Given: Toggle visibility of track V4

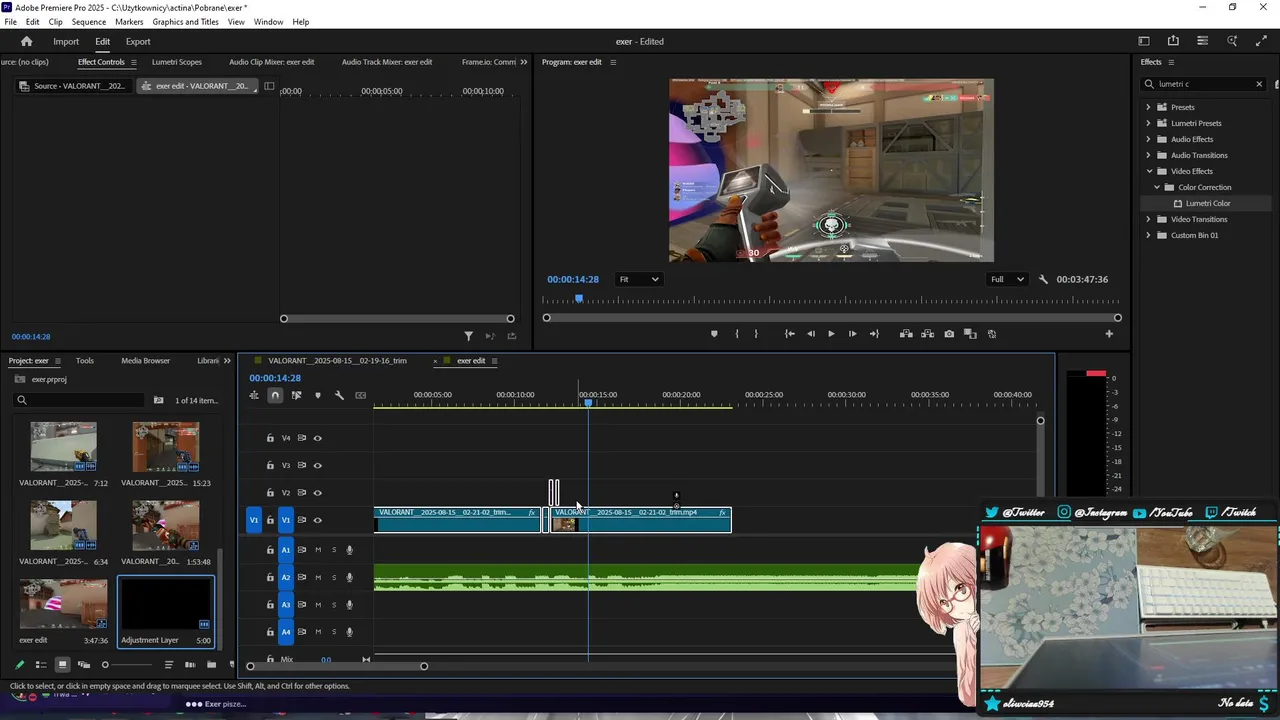Looking at the screenshot, I should tap(318, 438).
